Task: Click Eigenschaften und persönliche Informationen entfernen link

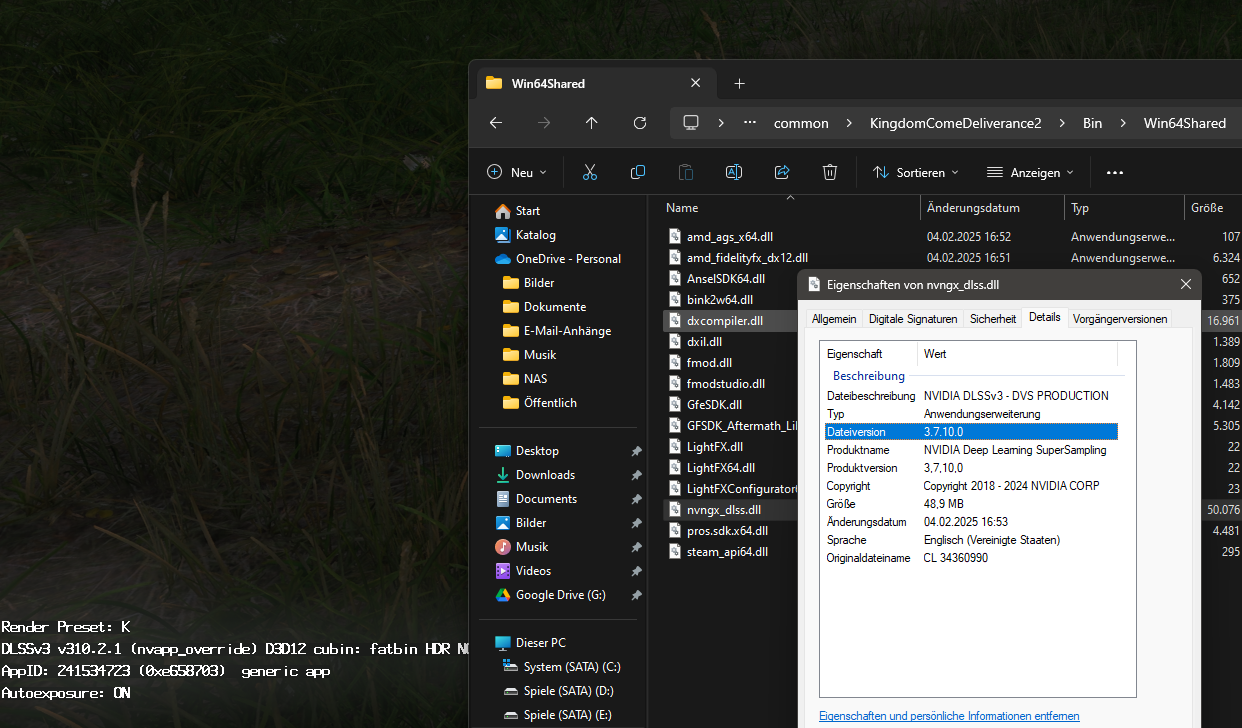Action: tap(949, 716)
